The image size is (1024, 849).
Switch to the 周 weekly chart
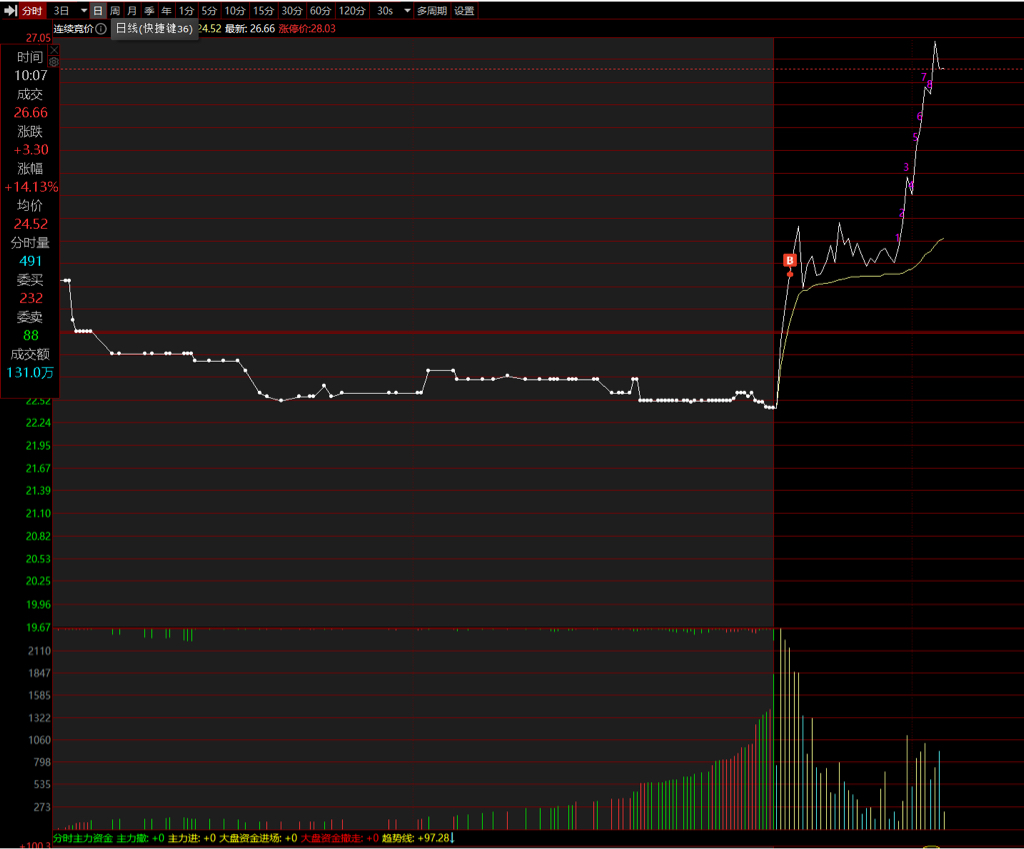tap(115, 10)
